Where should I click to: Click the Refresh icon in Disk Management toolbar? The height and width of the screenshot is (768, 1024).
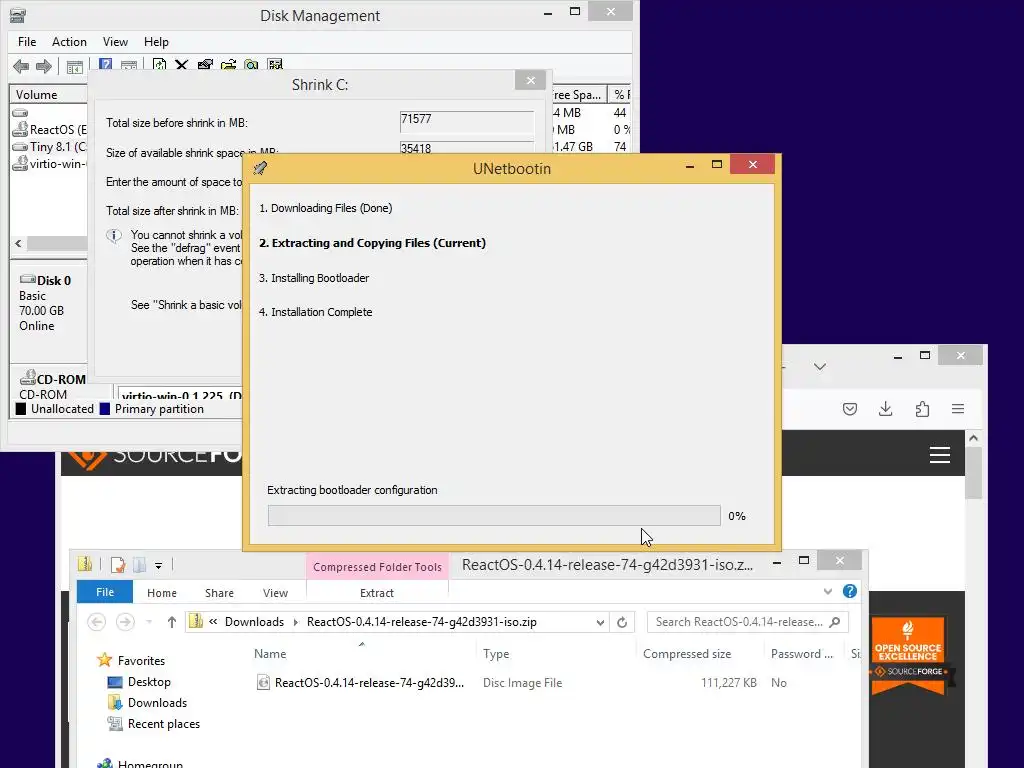[159, 65]
